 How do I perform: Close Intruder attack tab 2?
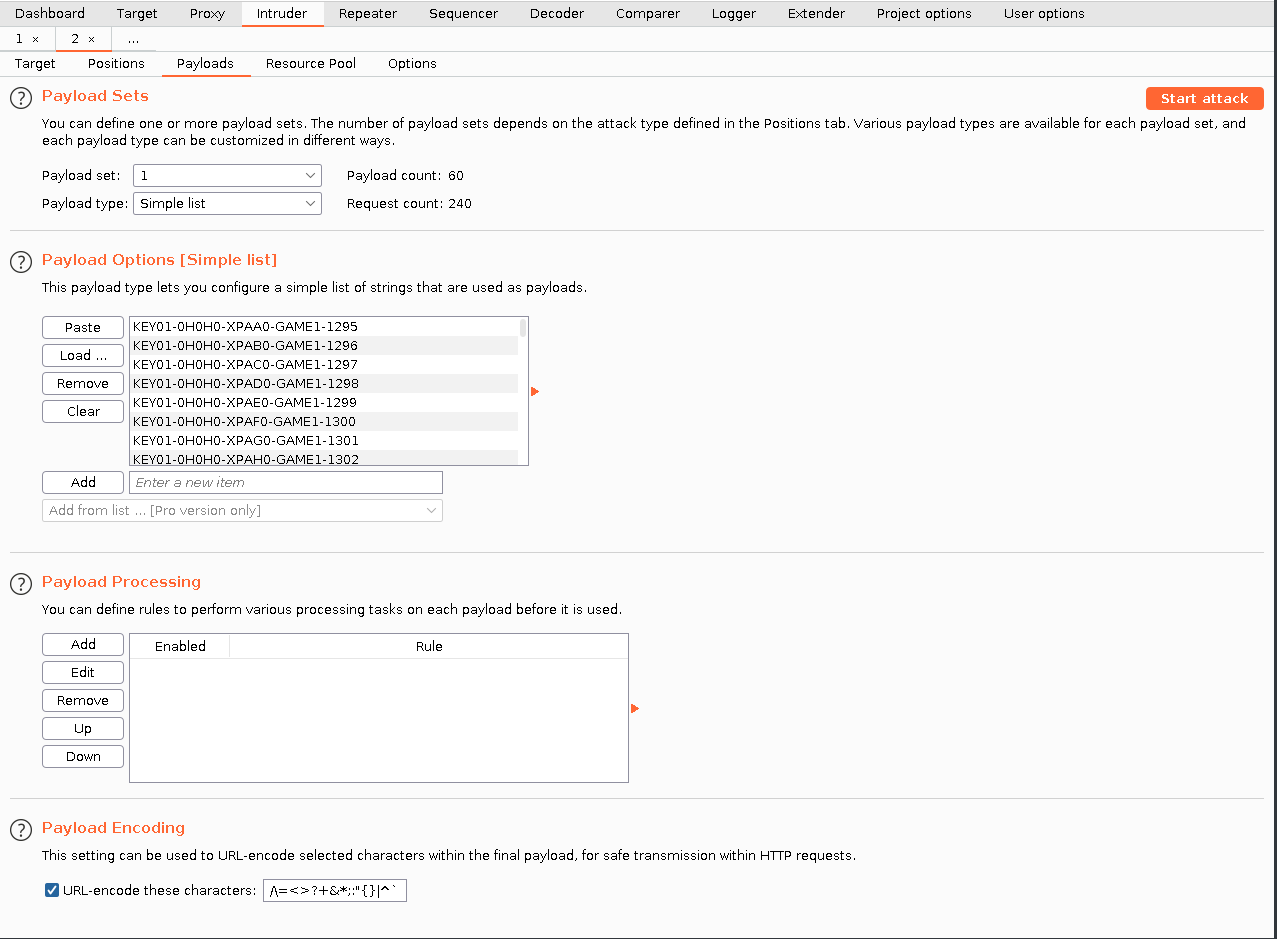coord(92,39)
